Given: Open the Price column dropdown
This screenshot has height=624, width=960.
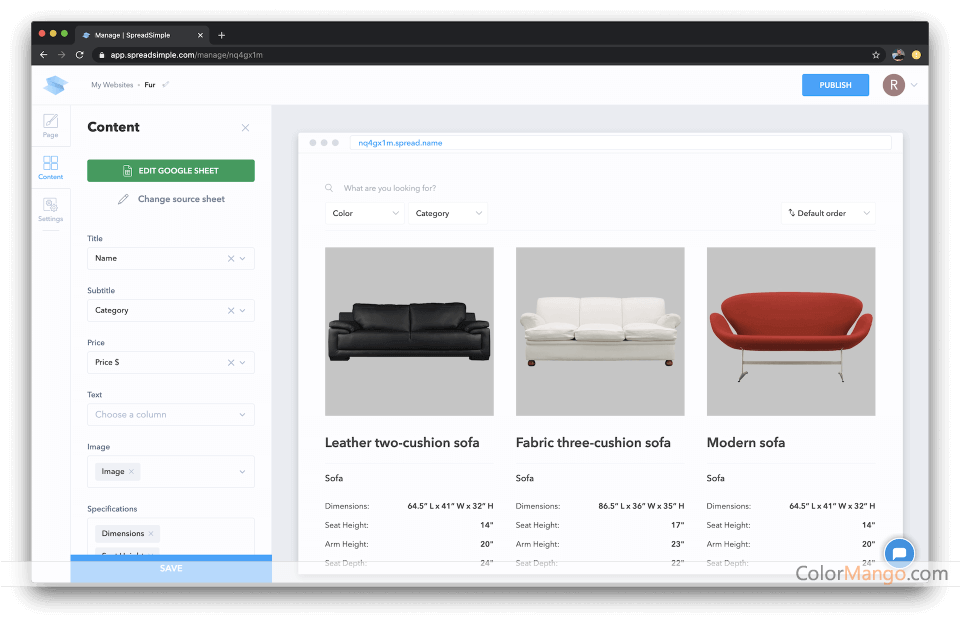Looking at the screenshot, I should (x=242, y=363).
